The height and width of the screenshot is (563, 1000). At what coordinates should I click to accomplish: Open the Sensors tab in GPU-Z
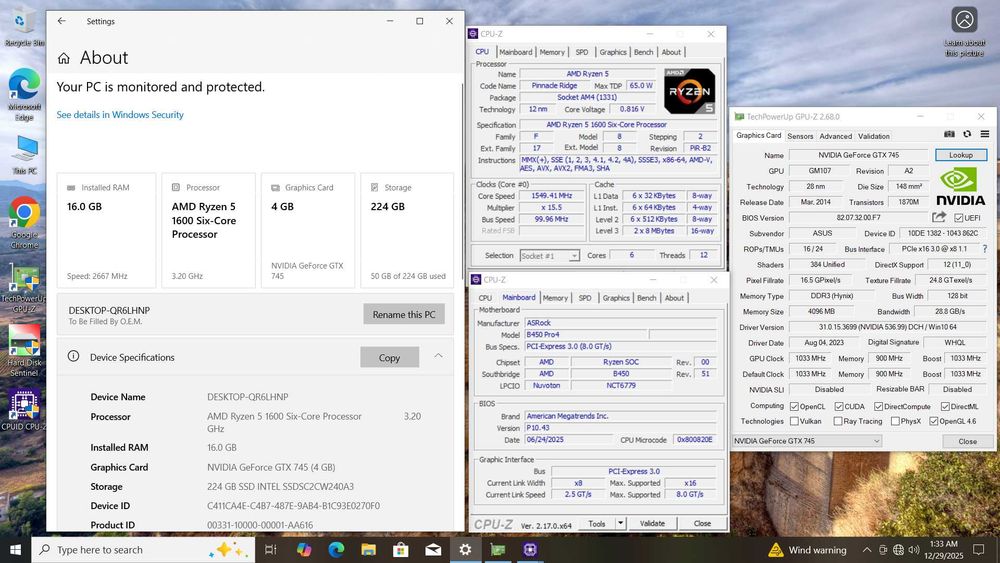tap(800, 136)
